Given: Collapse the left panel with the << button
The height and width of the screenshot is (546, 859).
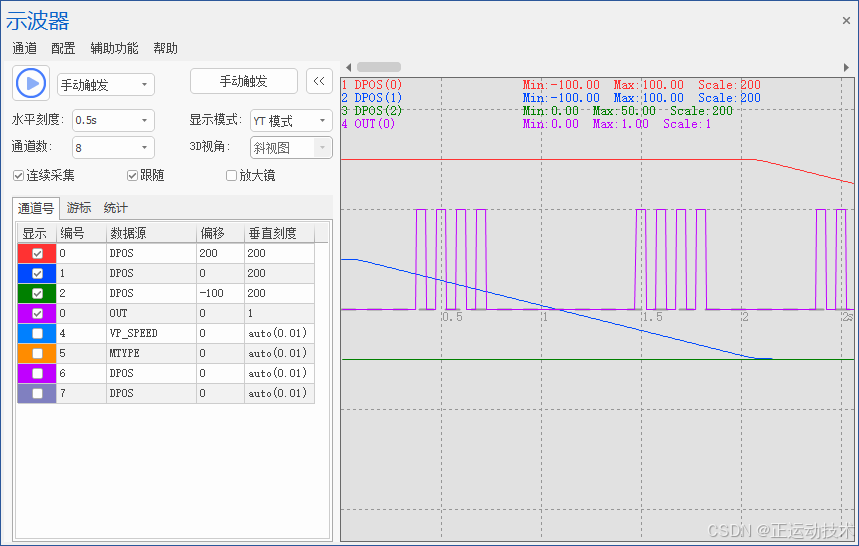Looking at the screenshot, I should (319, 81).
